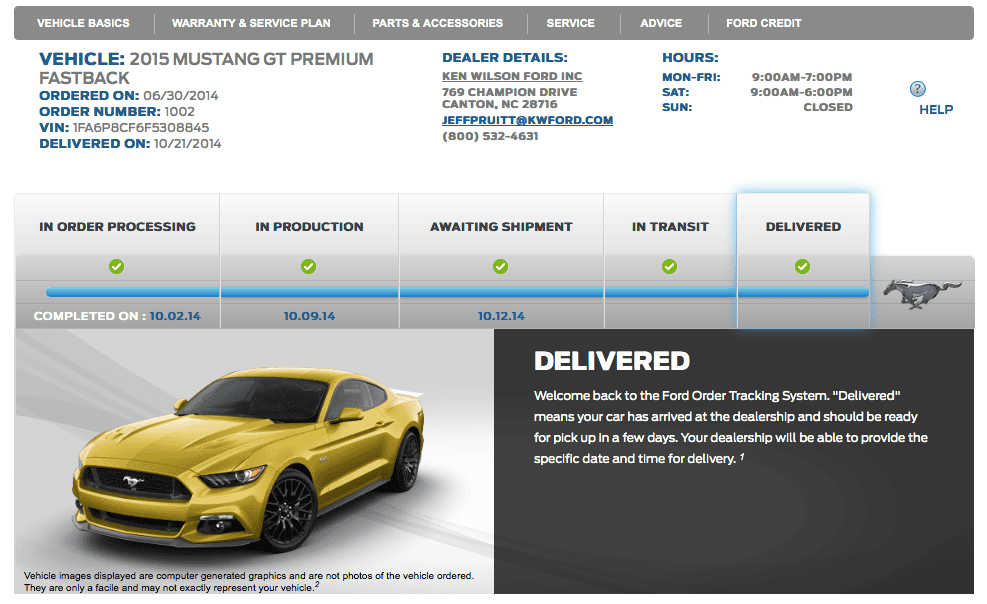Click completed date 10.09.14
The height and width of the screenshot is (604, 987).
coord(309,316)
